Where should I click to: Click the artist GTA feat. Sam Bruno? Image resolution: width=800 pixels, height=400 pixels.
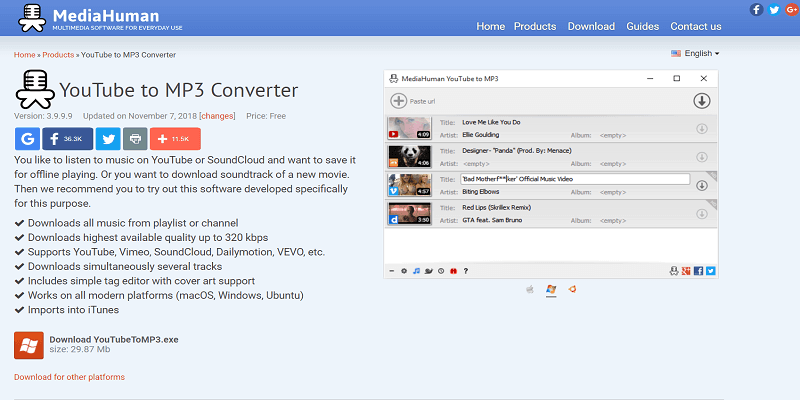tap(492, 220)
